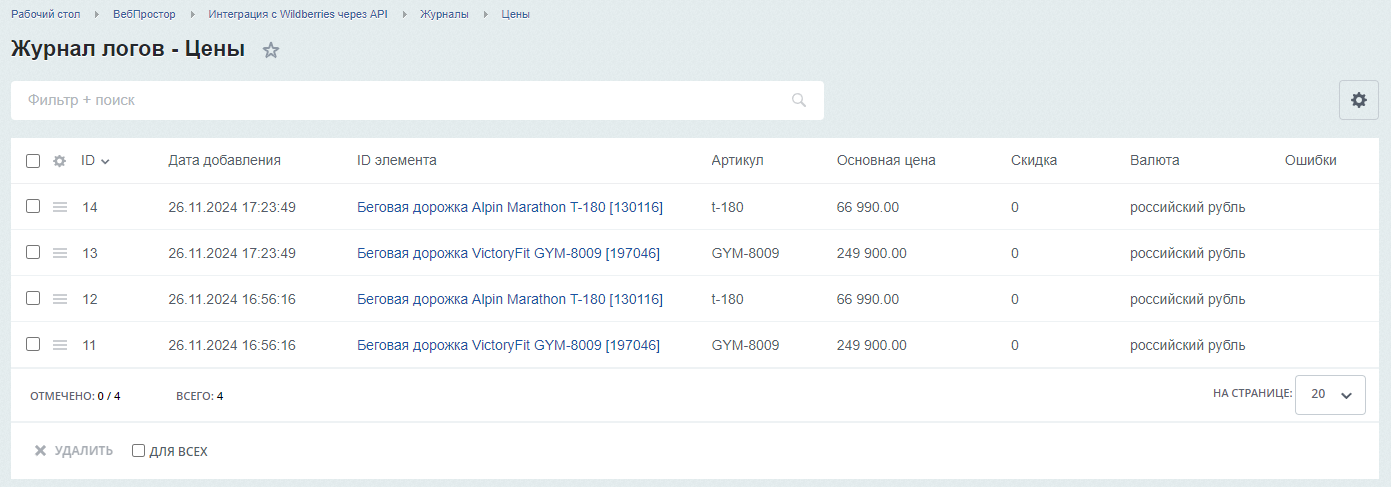Focus the 'Фильтр + поиск' input field
This screenshot has width=1391, height=487.
(x=417, y=100)
